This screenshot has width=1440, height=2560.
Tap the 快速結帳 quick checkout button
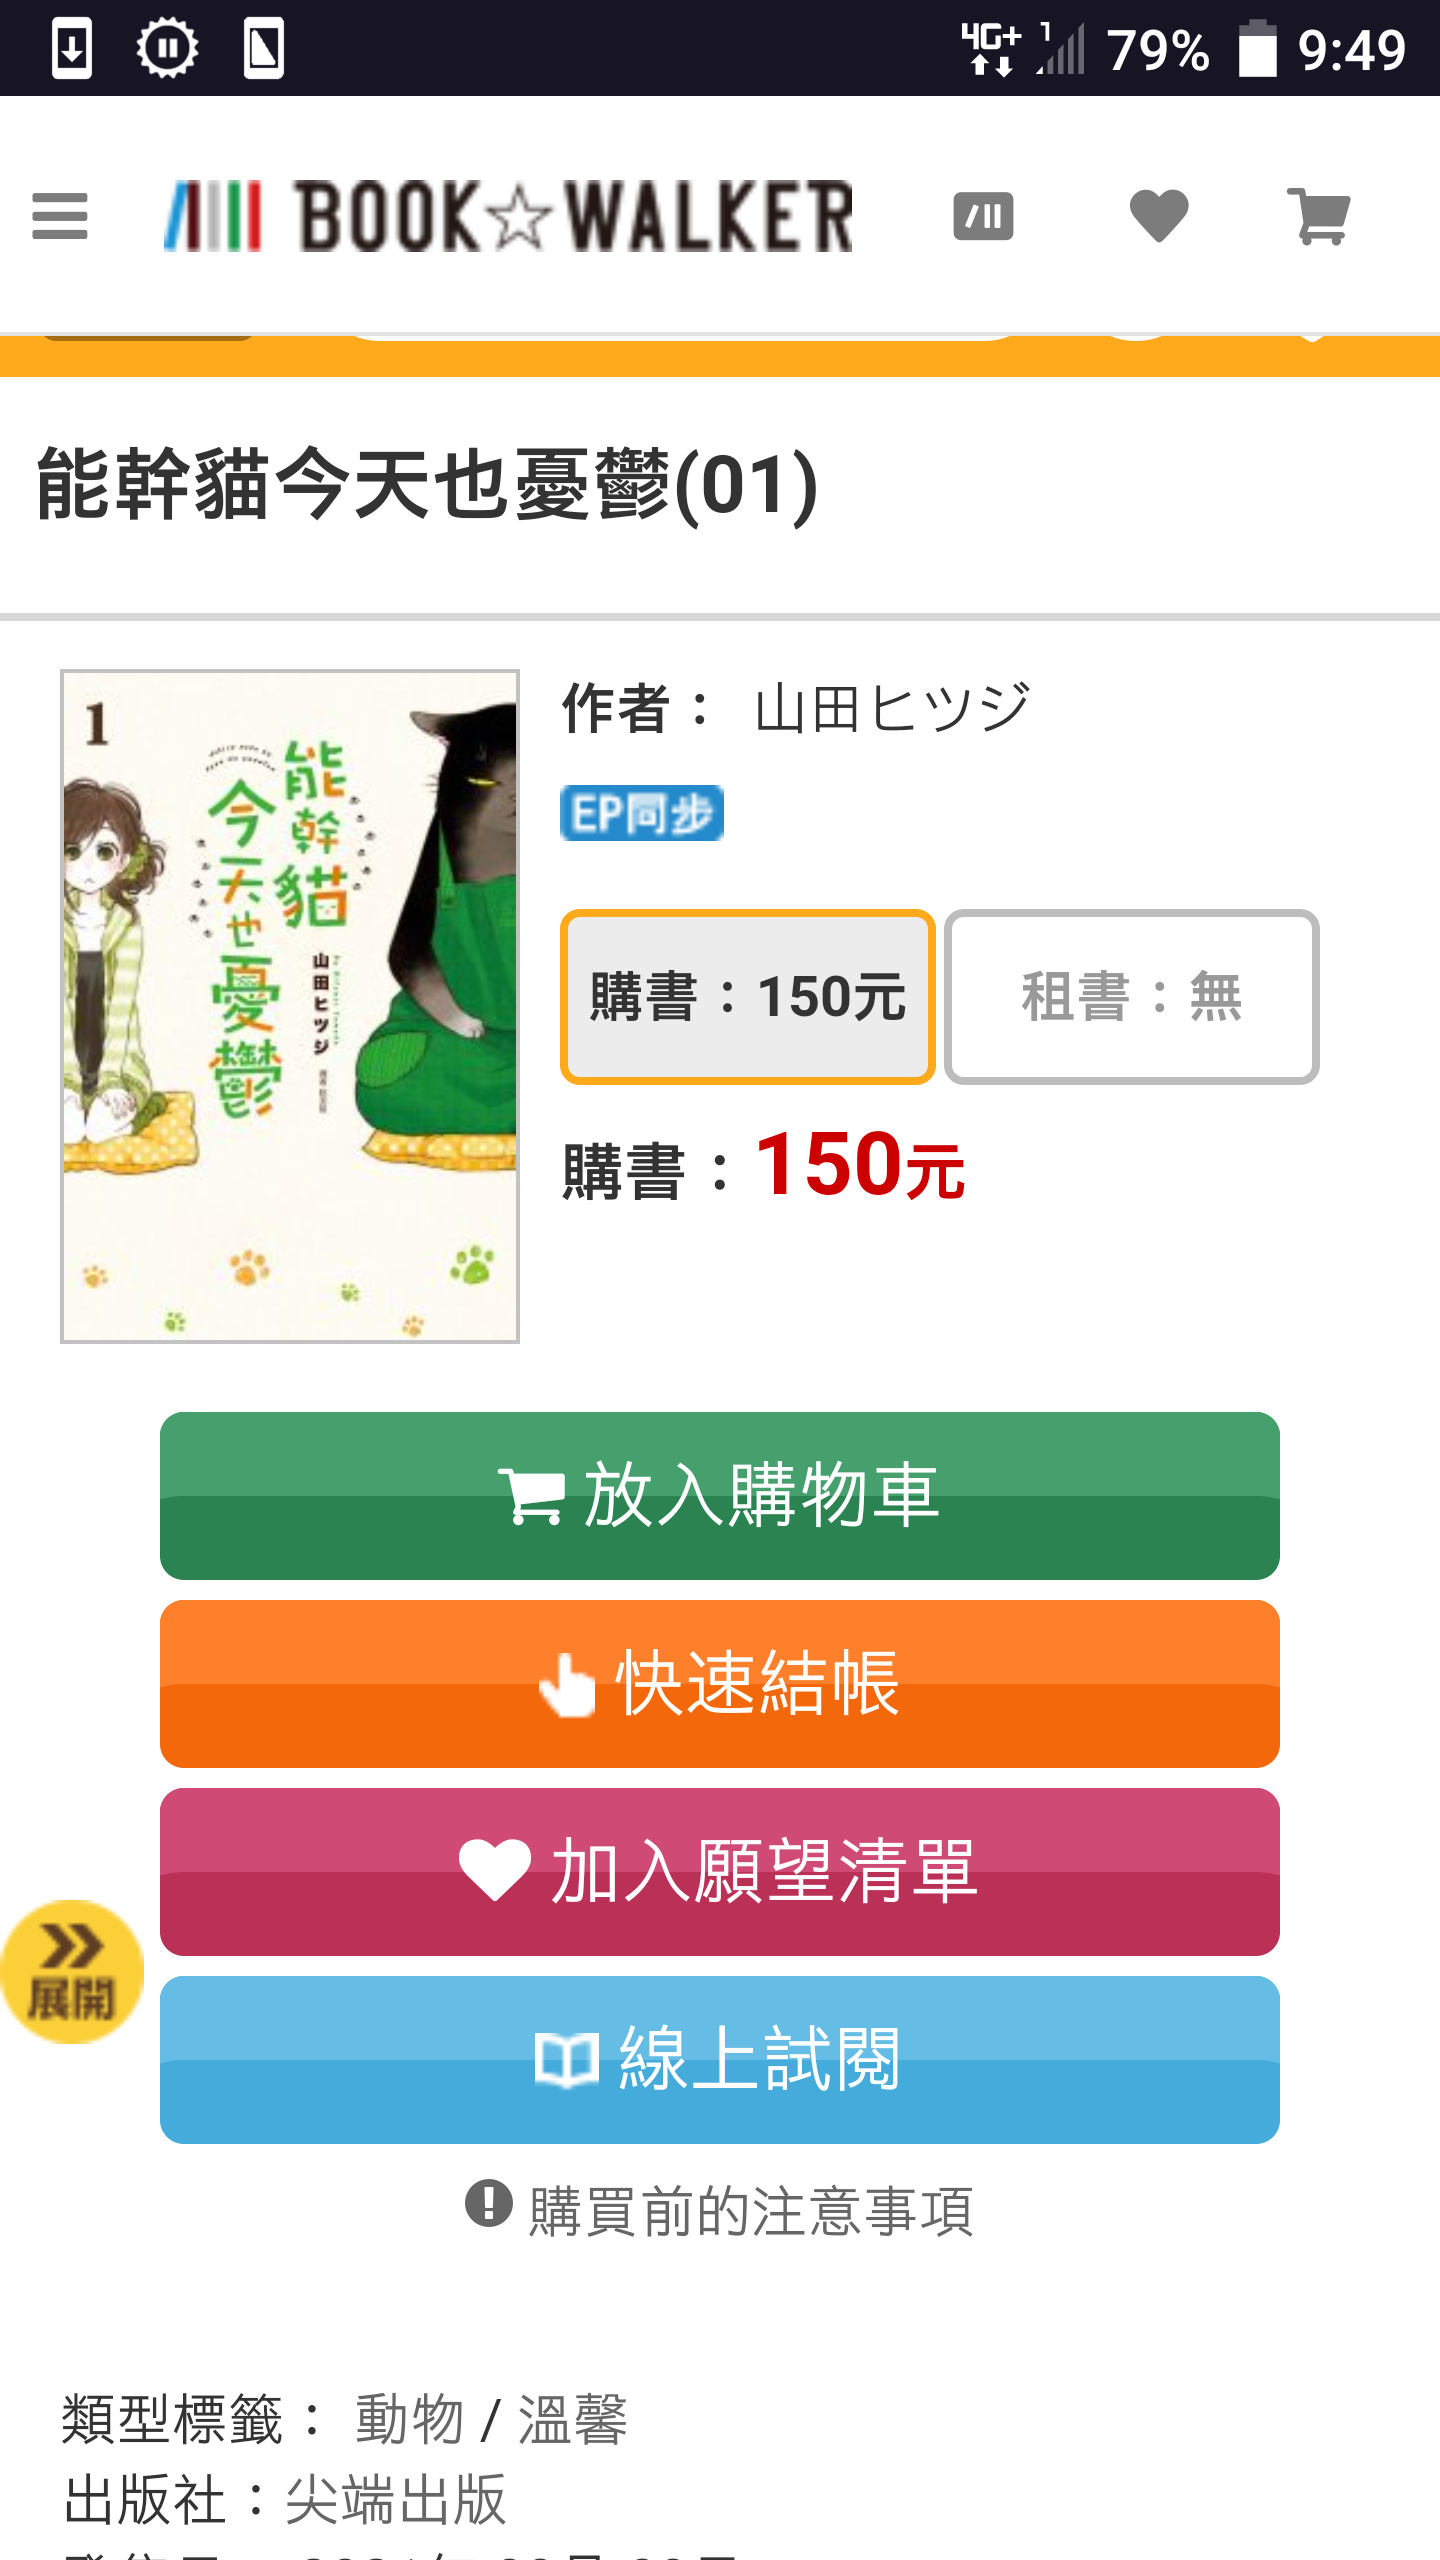(x=720, y=1684)
